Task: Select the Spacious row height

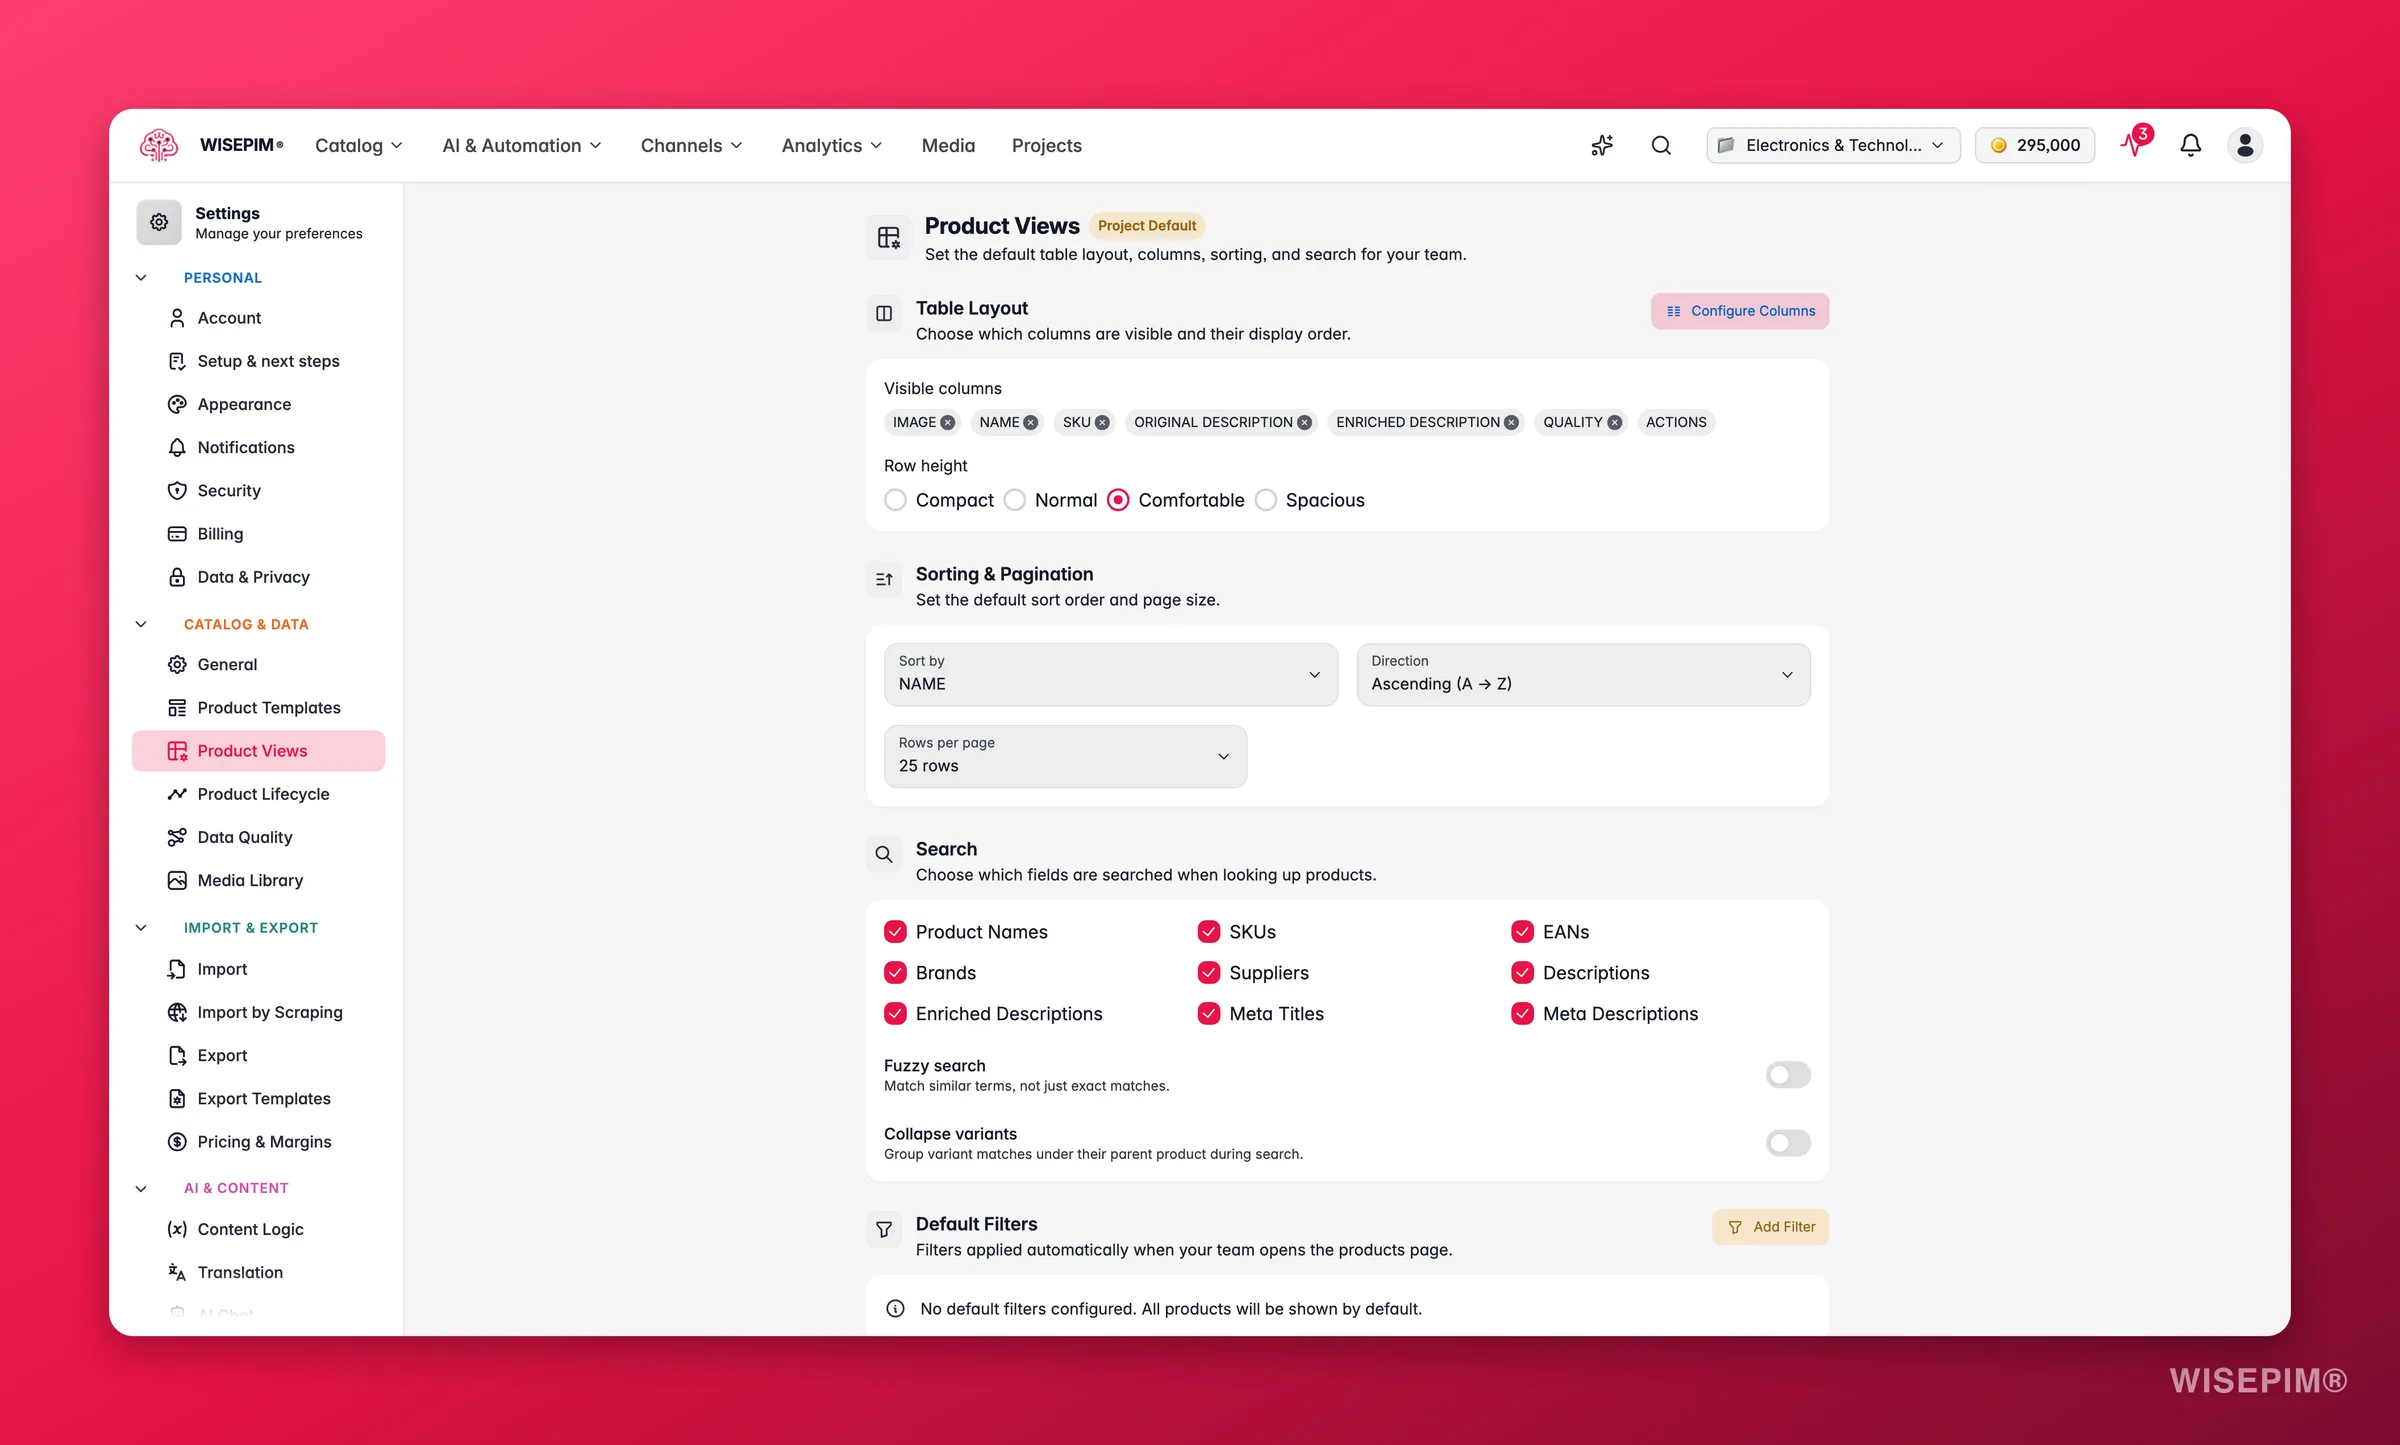Action: pos(1266,500)
